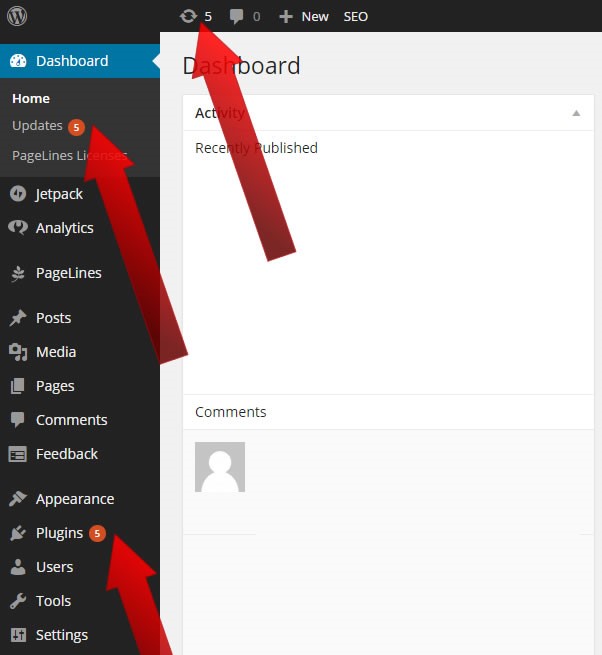Viewport: 602px width, 655px height.
Task: Go to the Appearance menu
Action: point(75,499)
